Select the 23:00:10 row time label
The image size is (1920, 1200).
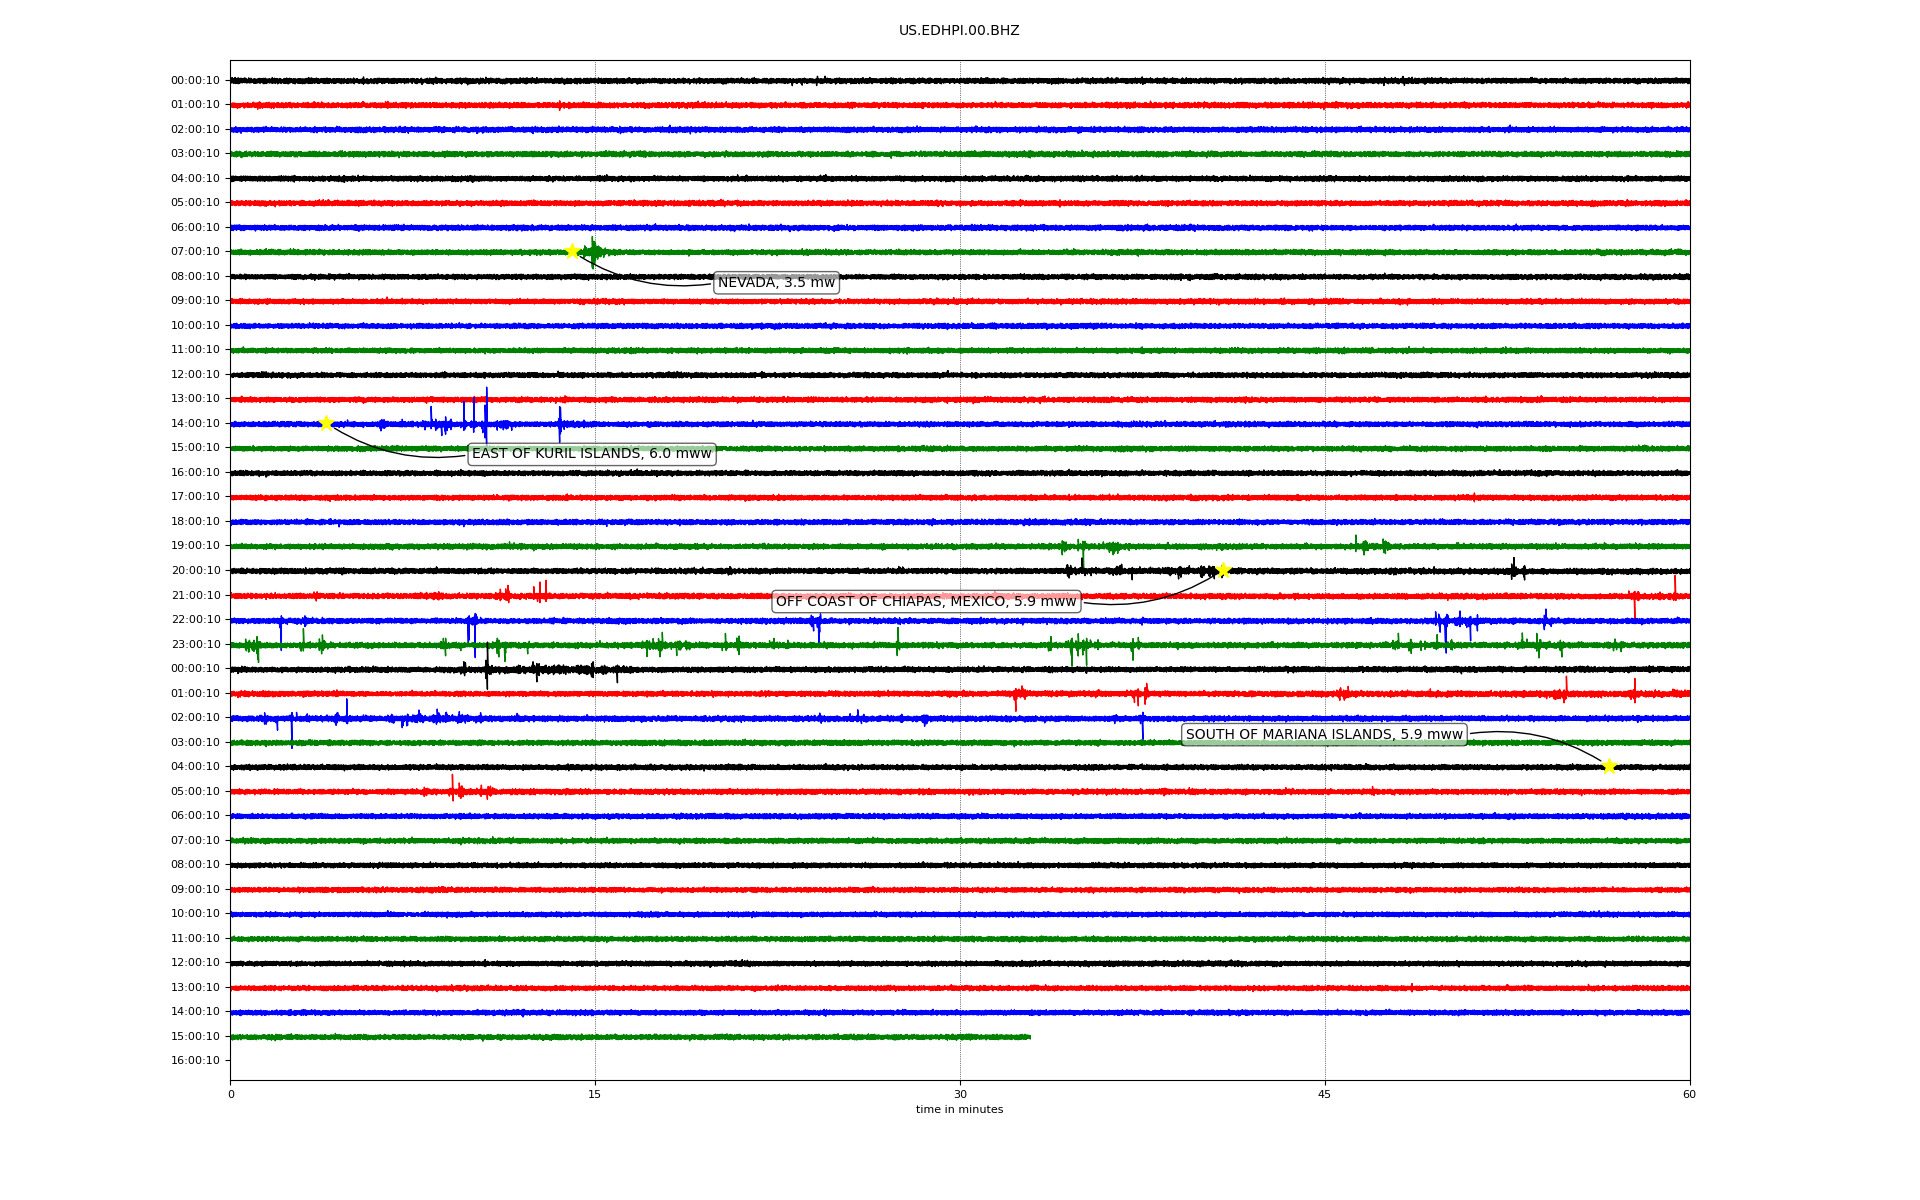[x=195, y=644]
